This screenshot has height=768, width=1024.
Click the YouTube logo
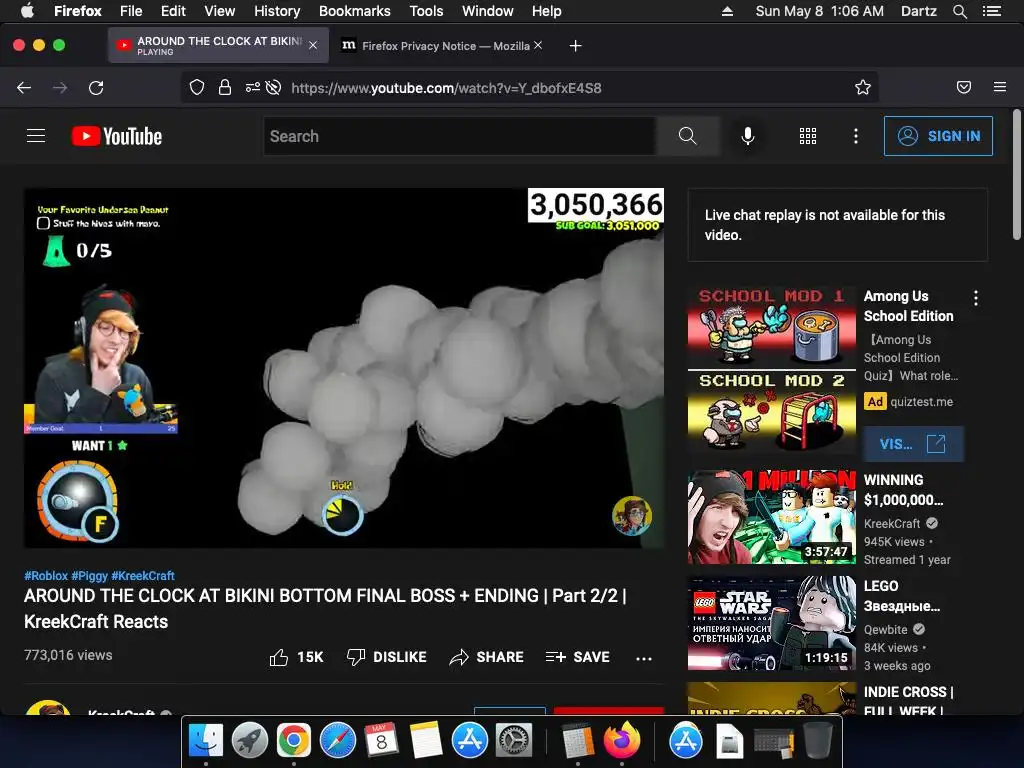click(x=117, y=136)
